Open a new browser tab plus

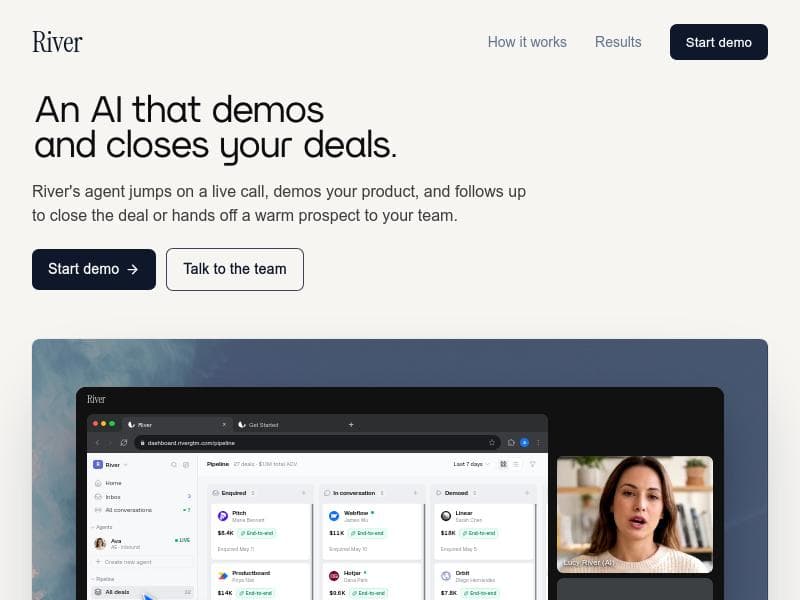pyautogui.click(x=351, y=424)
